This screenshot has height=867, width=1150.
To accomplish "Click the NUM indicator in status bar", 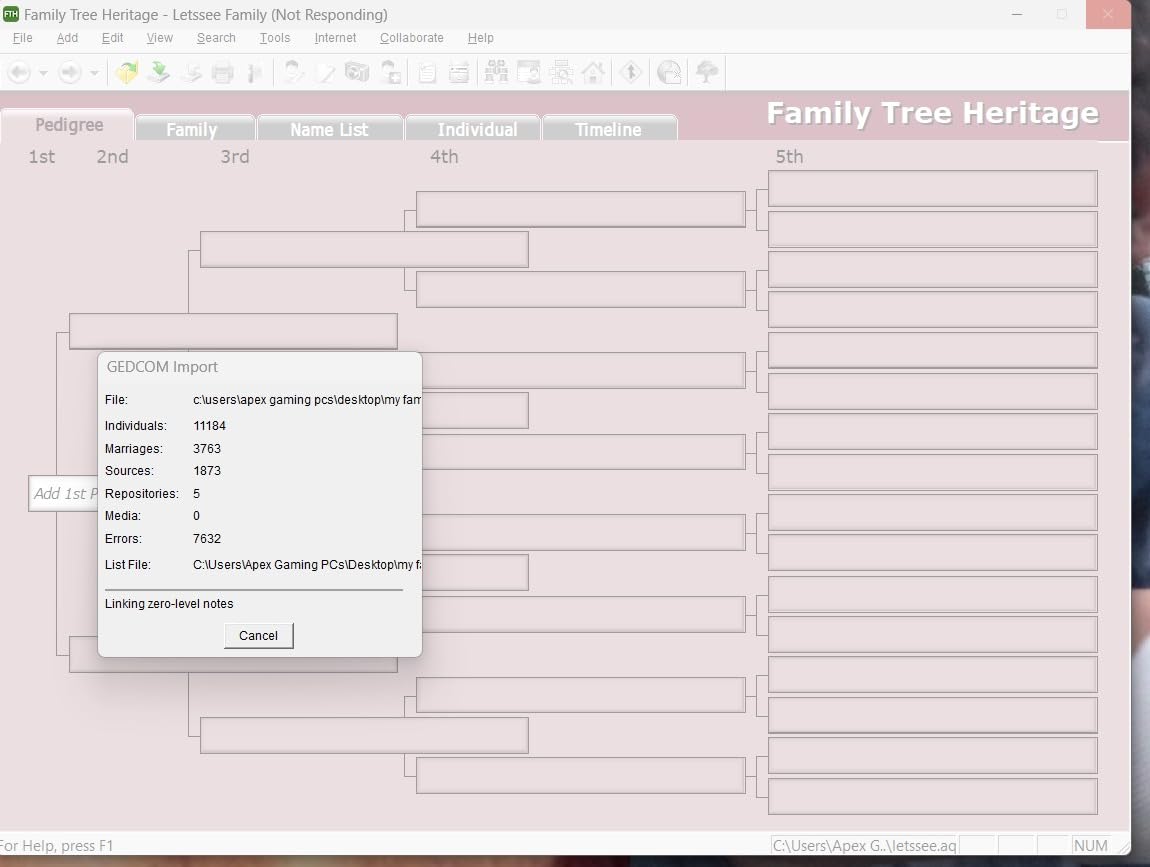I will (x=1091, y=846).
